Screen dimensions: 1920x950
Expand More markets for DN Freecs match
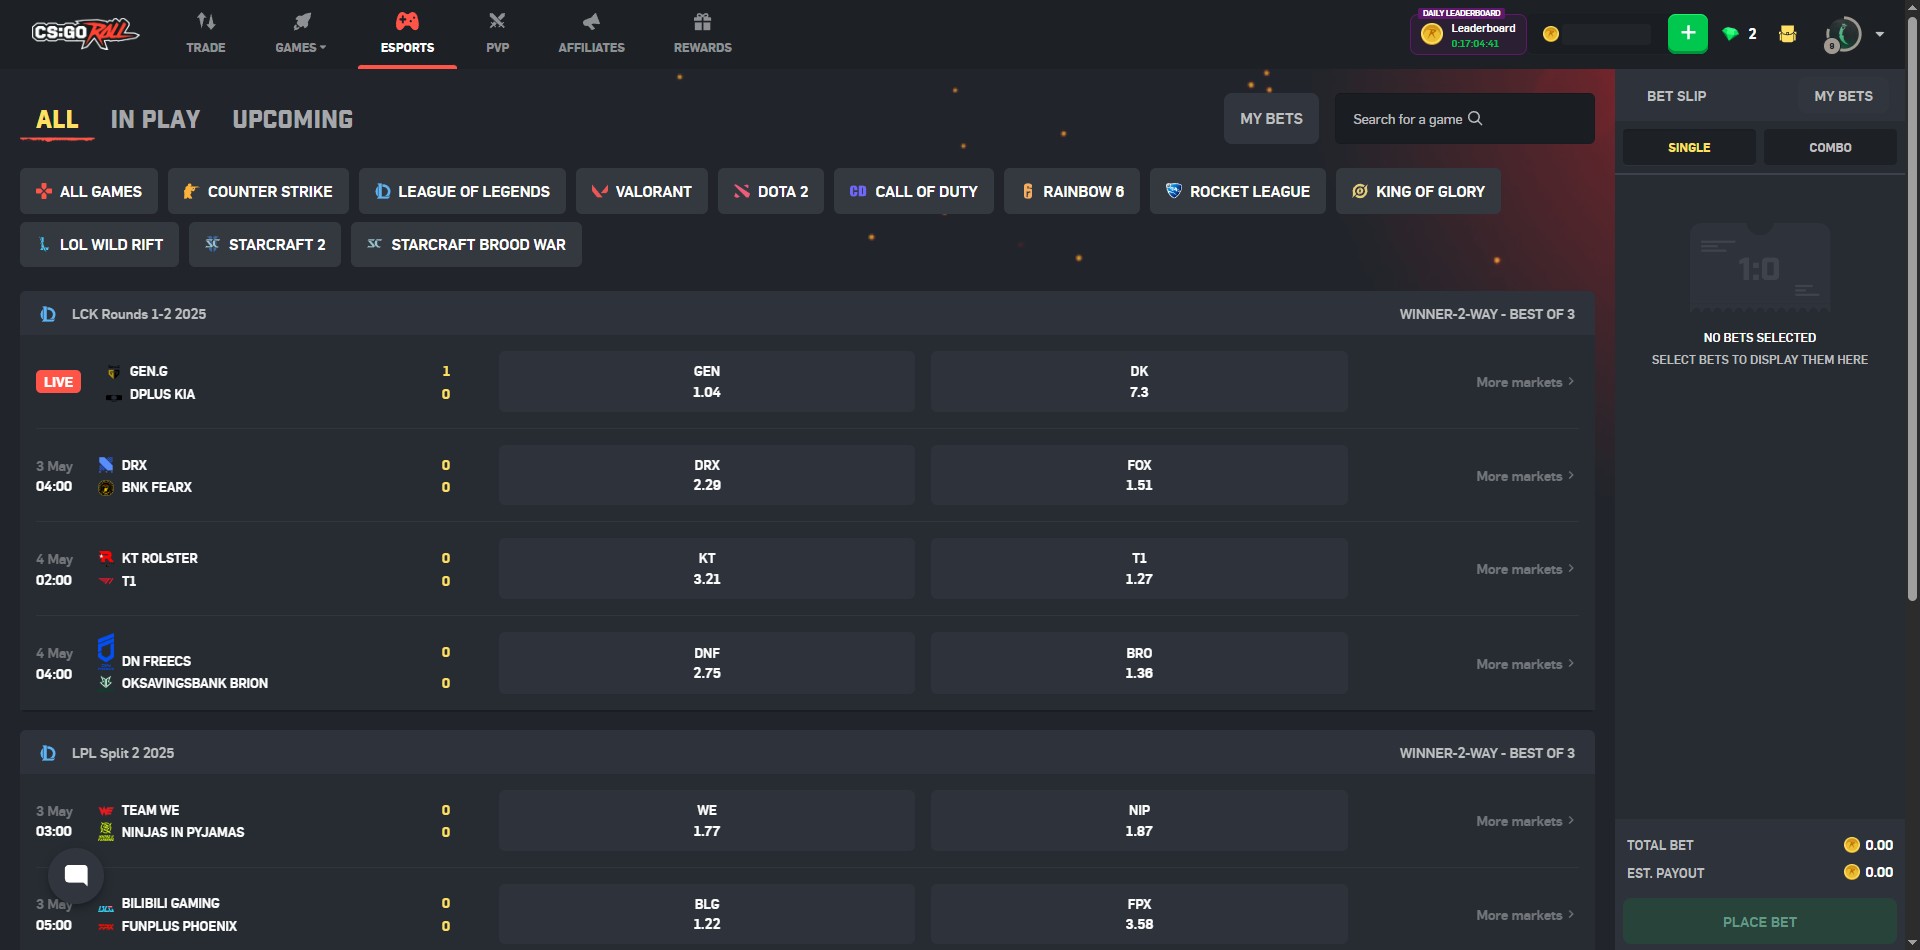pyautogui.click(x=1525, y=664)
